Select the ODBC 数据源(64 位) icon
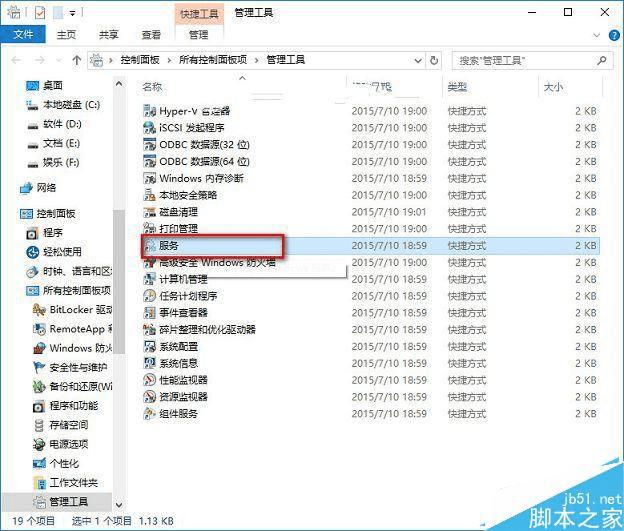This screenshot has width=624, height=531. tap(149, 161)
